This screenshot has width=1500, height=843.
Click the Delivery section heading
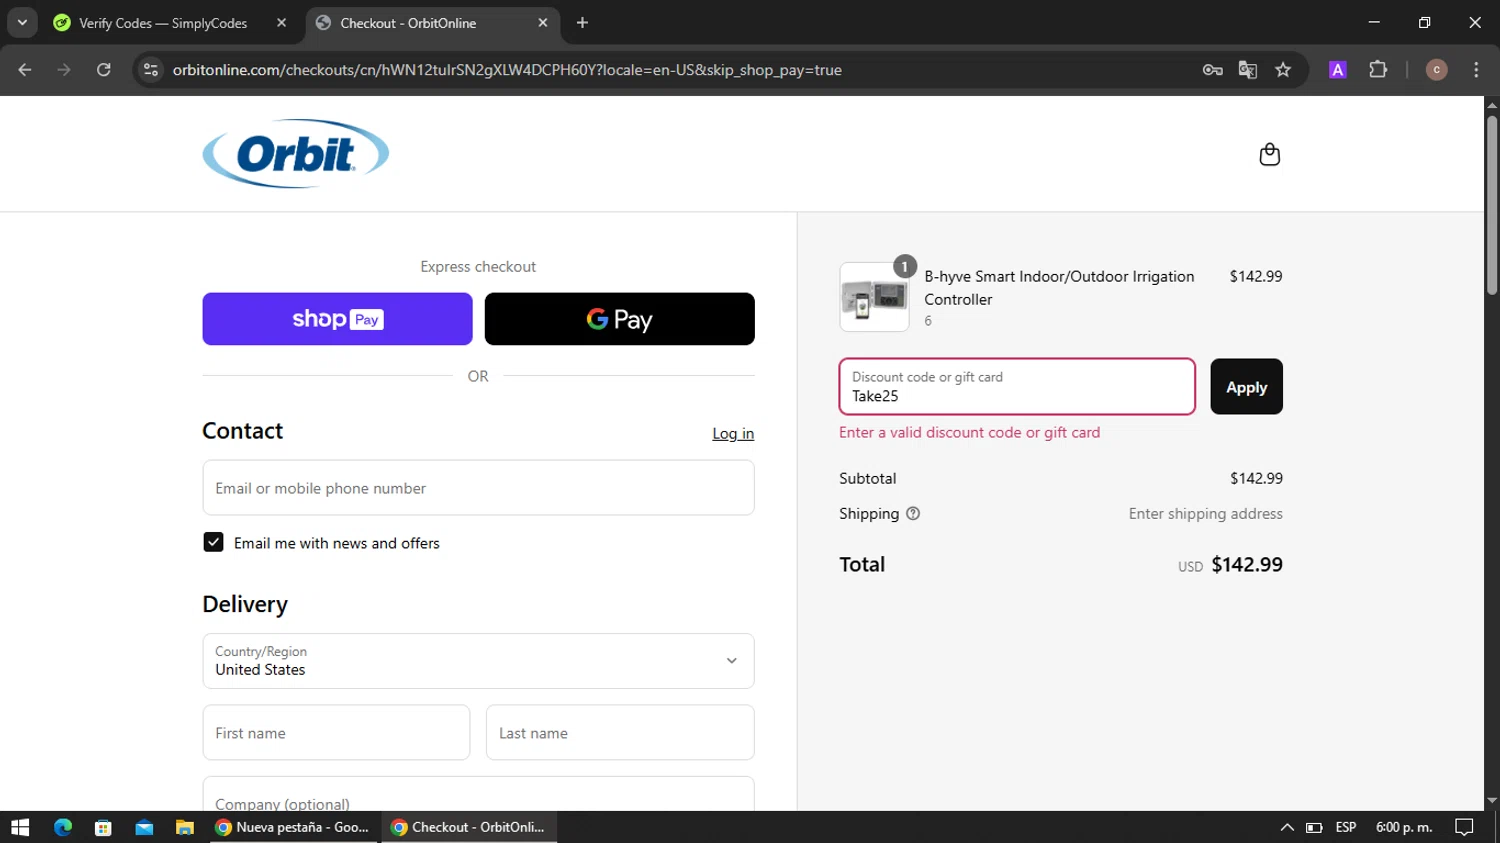tap(245, 604)
